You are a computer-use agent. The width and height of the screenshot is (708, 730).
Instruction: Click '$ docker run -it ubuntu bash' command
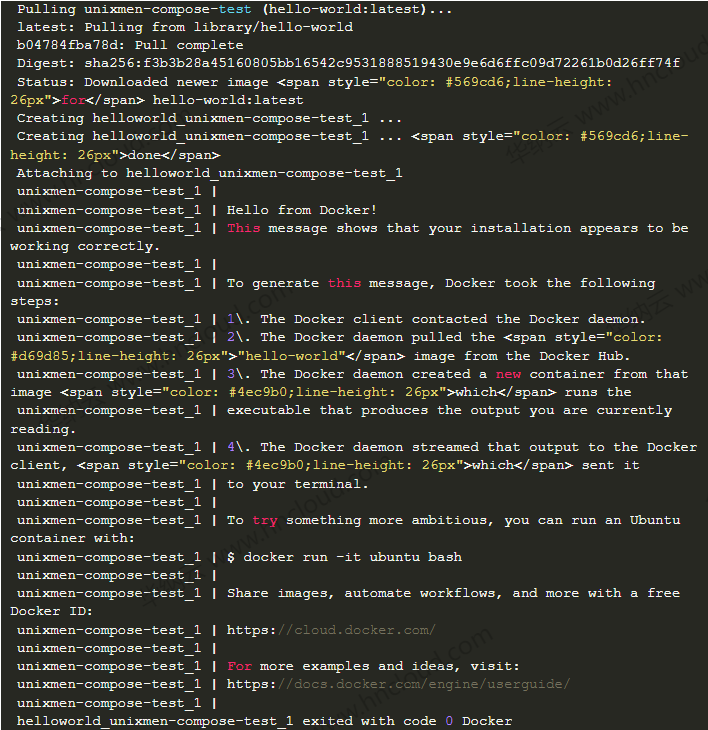coord(344,558)
